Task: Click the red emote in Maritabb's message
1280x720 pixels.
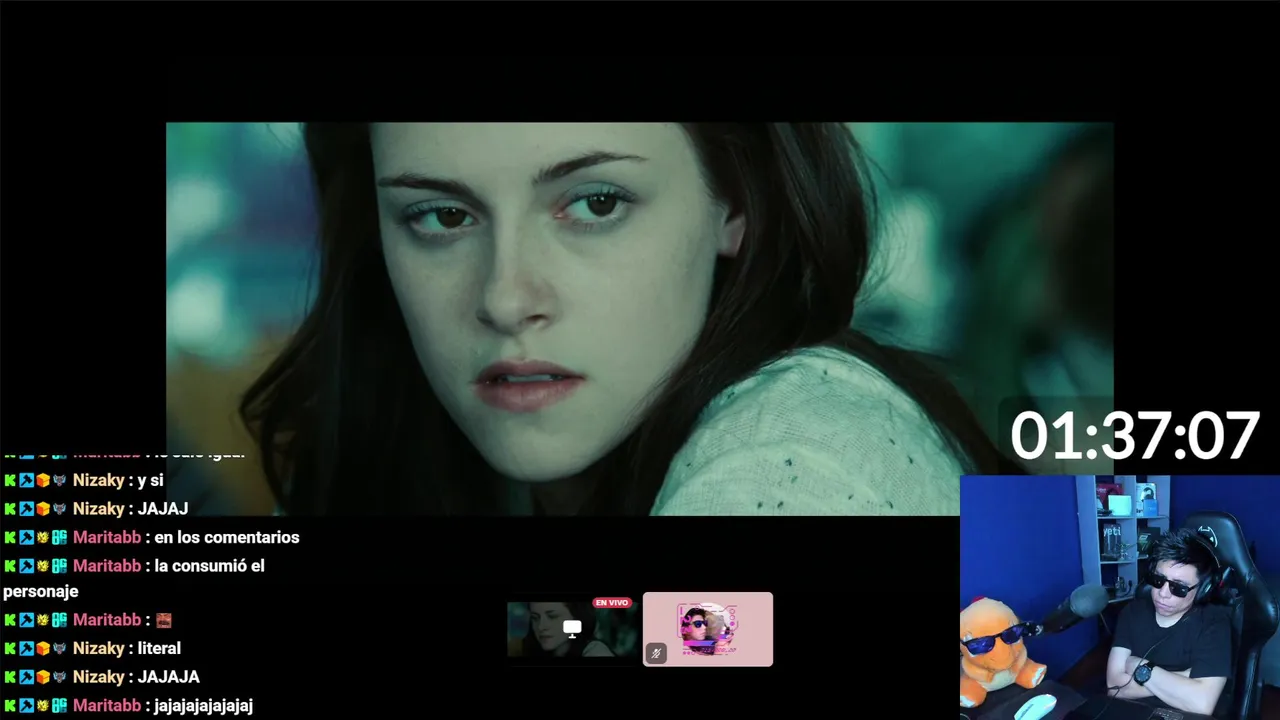Action: [164, 620]
